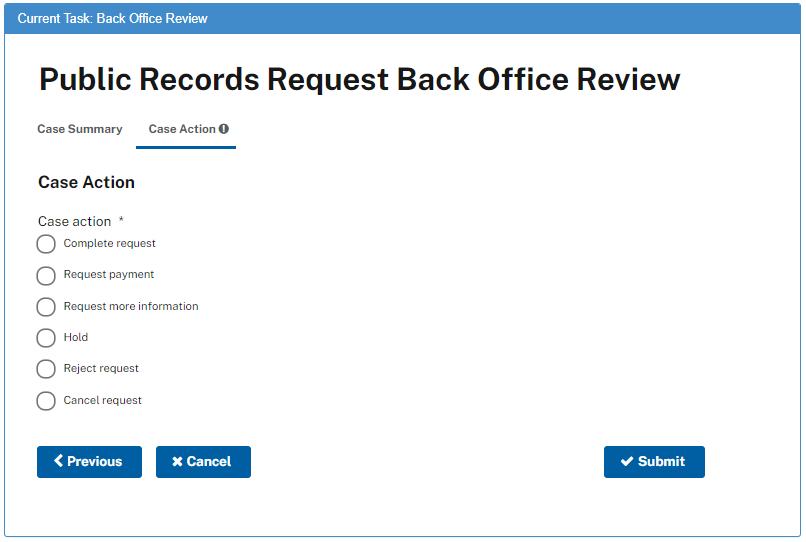This screenshot has height=542, width=806.
Task: Pick the Hold radio option
Action: tap(46, 338)
